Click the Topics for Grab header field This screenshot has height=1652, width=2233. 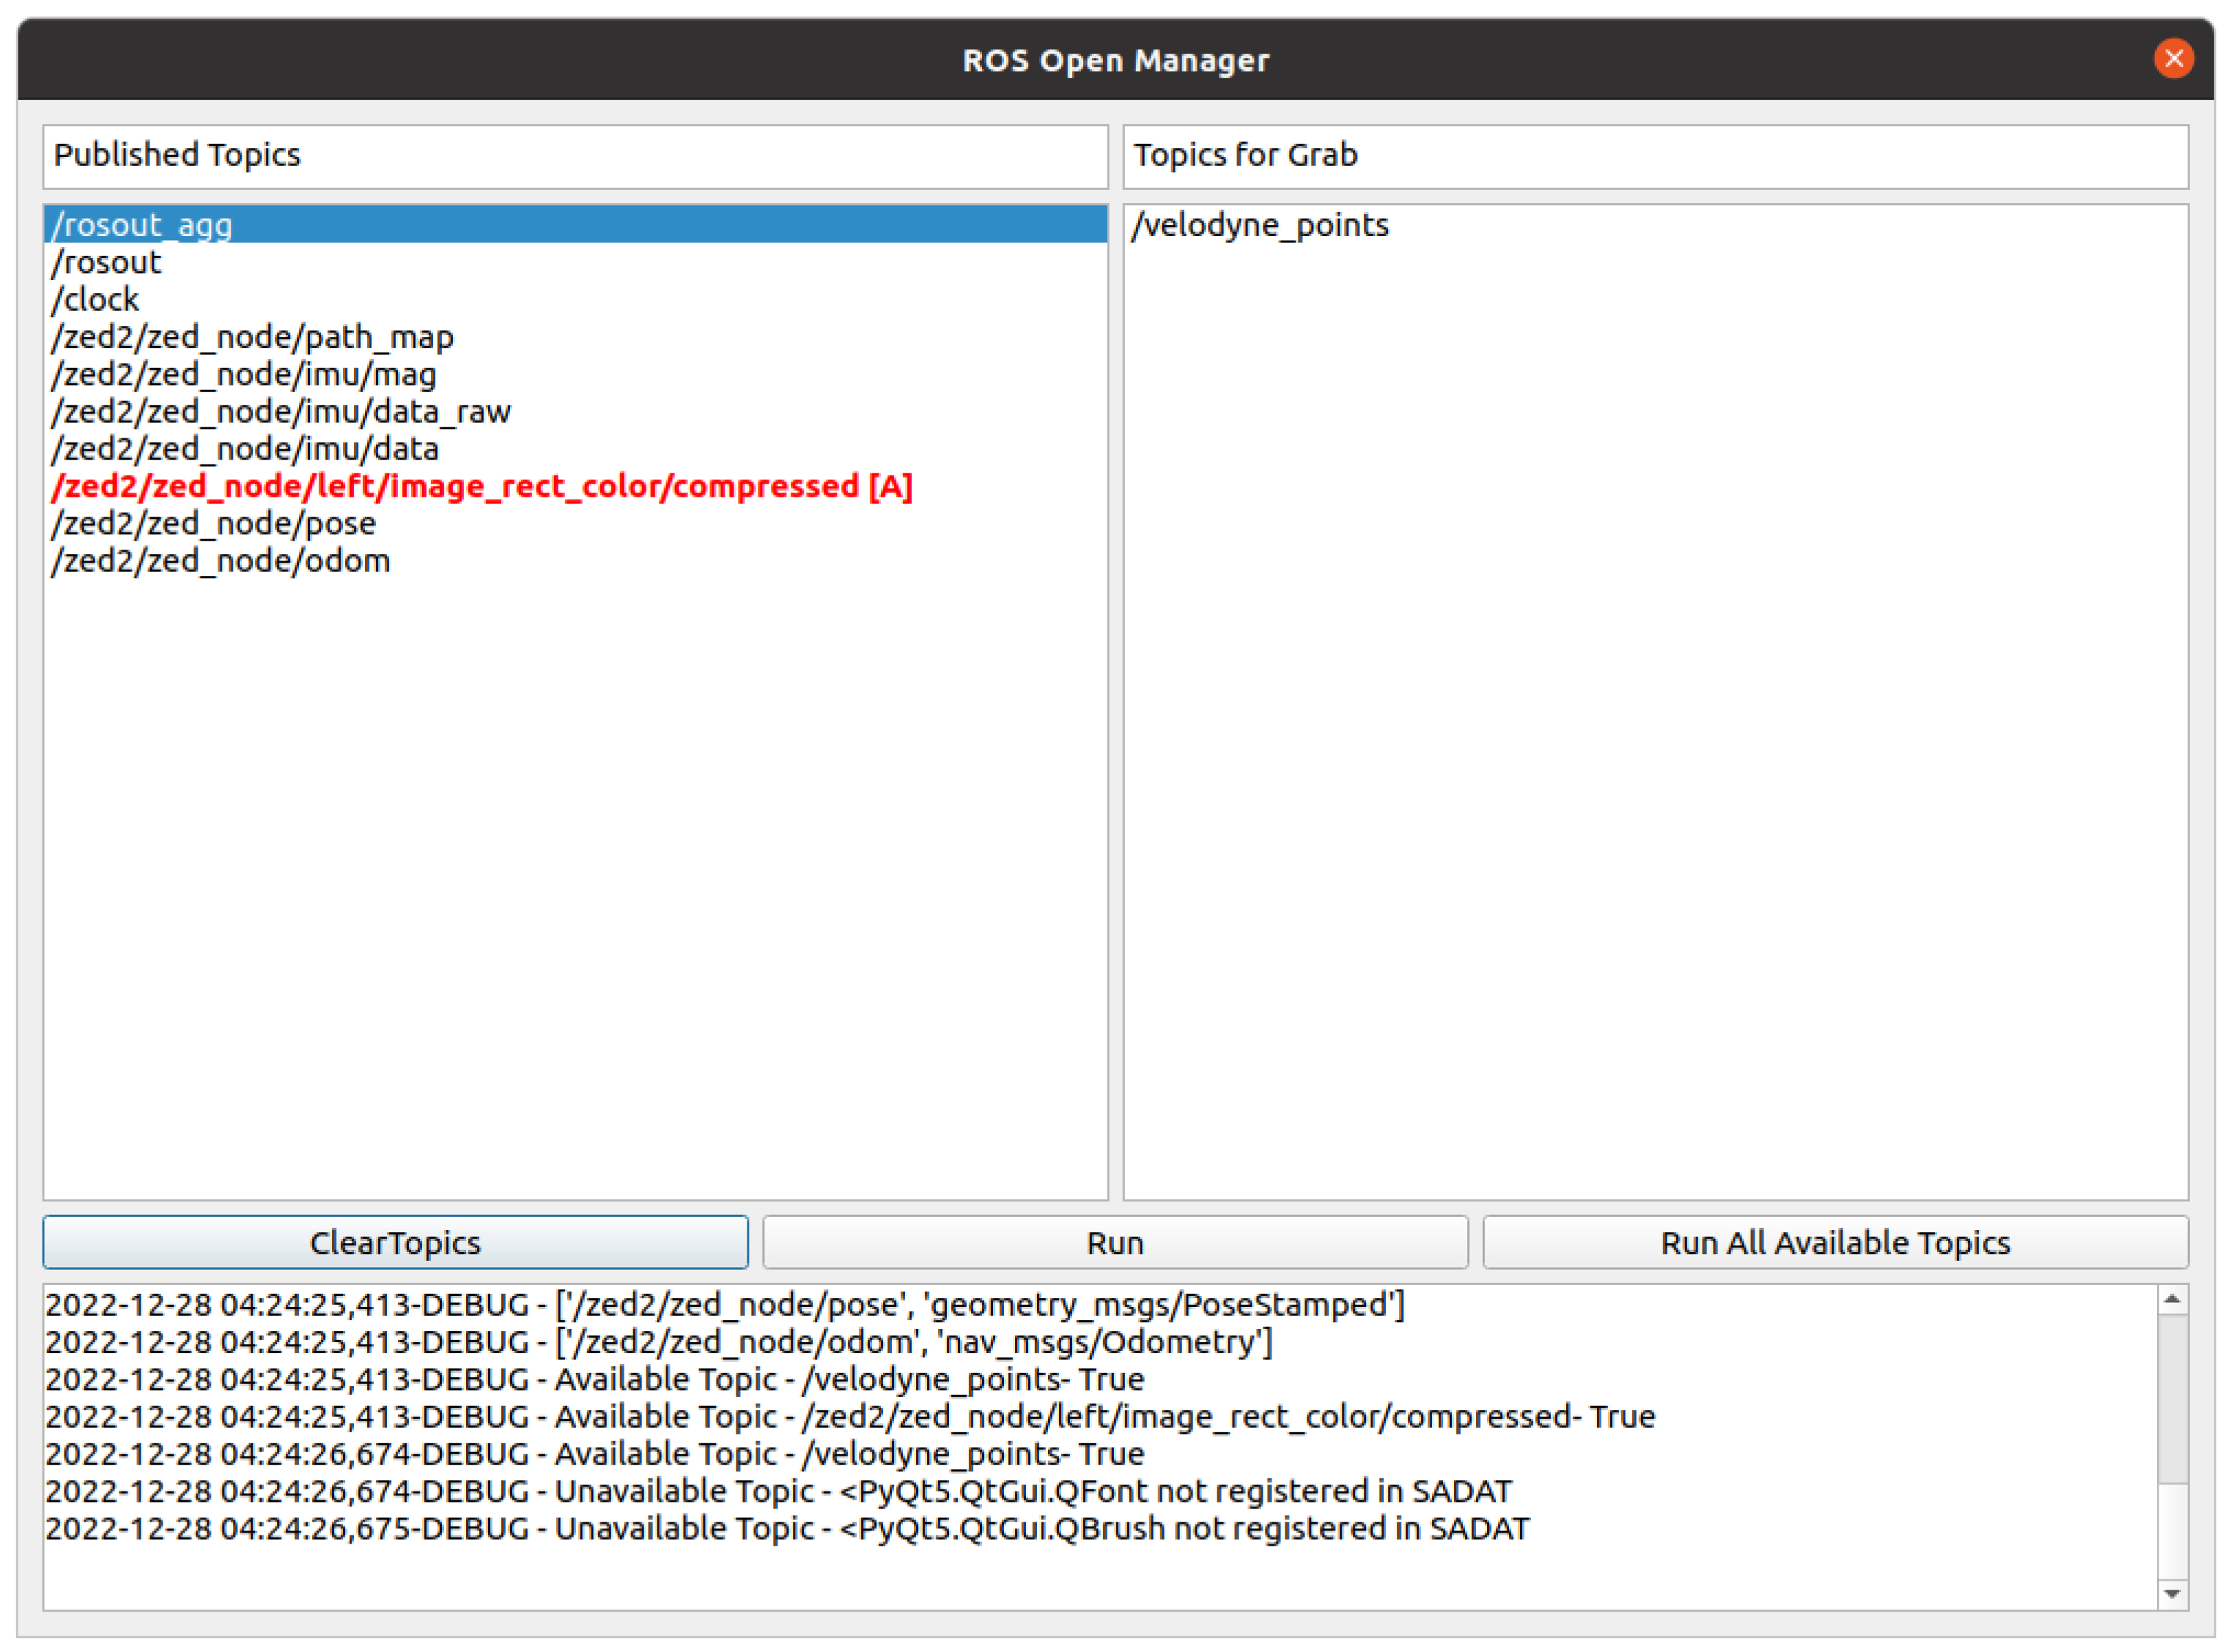pyautogui.click(x=1655, y=156)
